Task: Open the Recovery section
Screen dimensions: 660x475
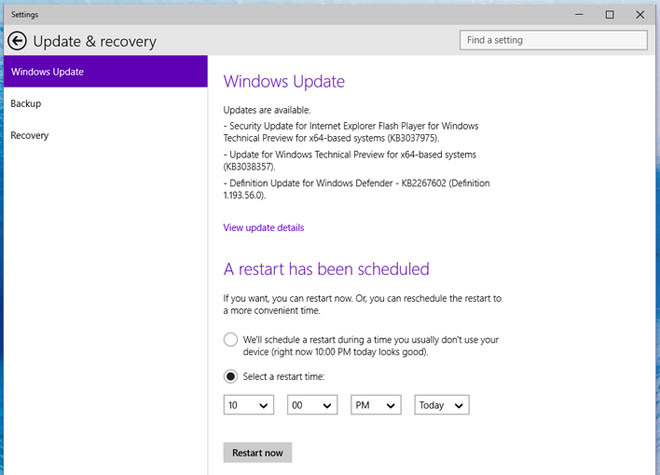Action: point(106,135)
